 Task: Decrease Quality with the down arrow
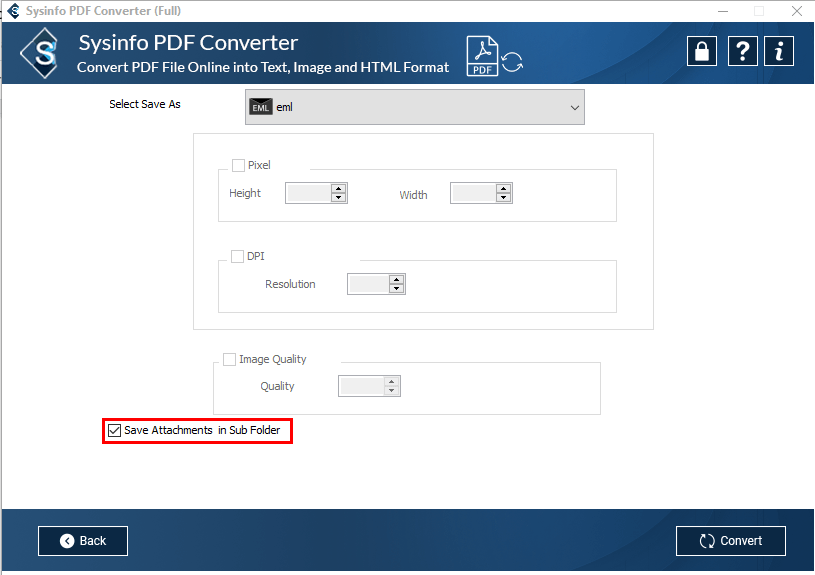click(x=391, y=390)
